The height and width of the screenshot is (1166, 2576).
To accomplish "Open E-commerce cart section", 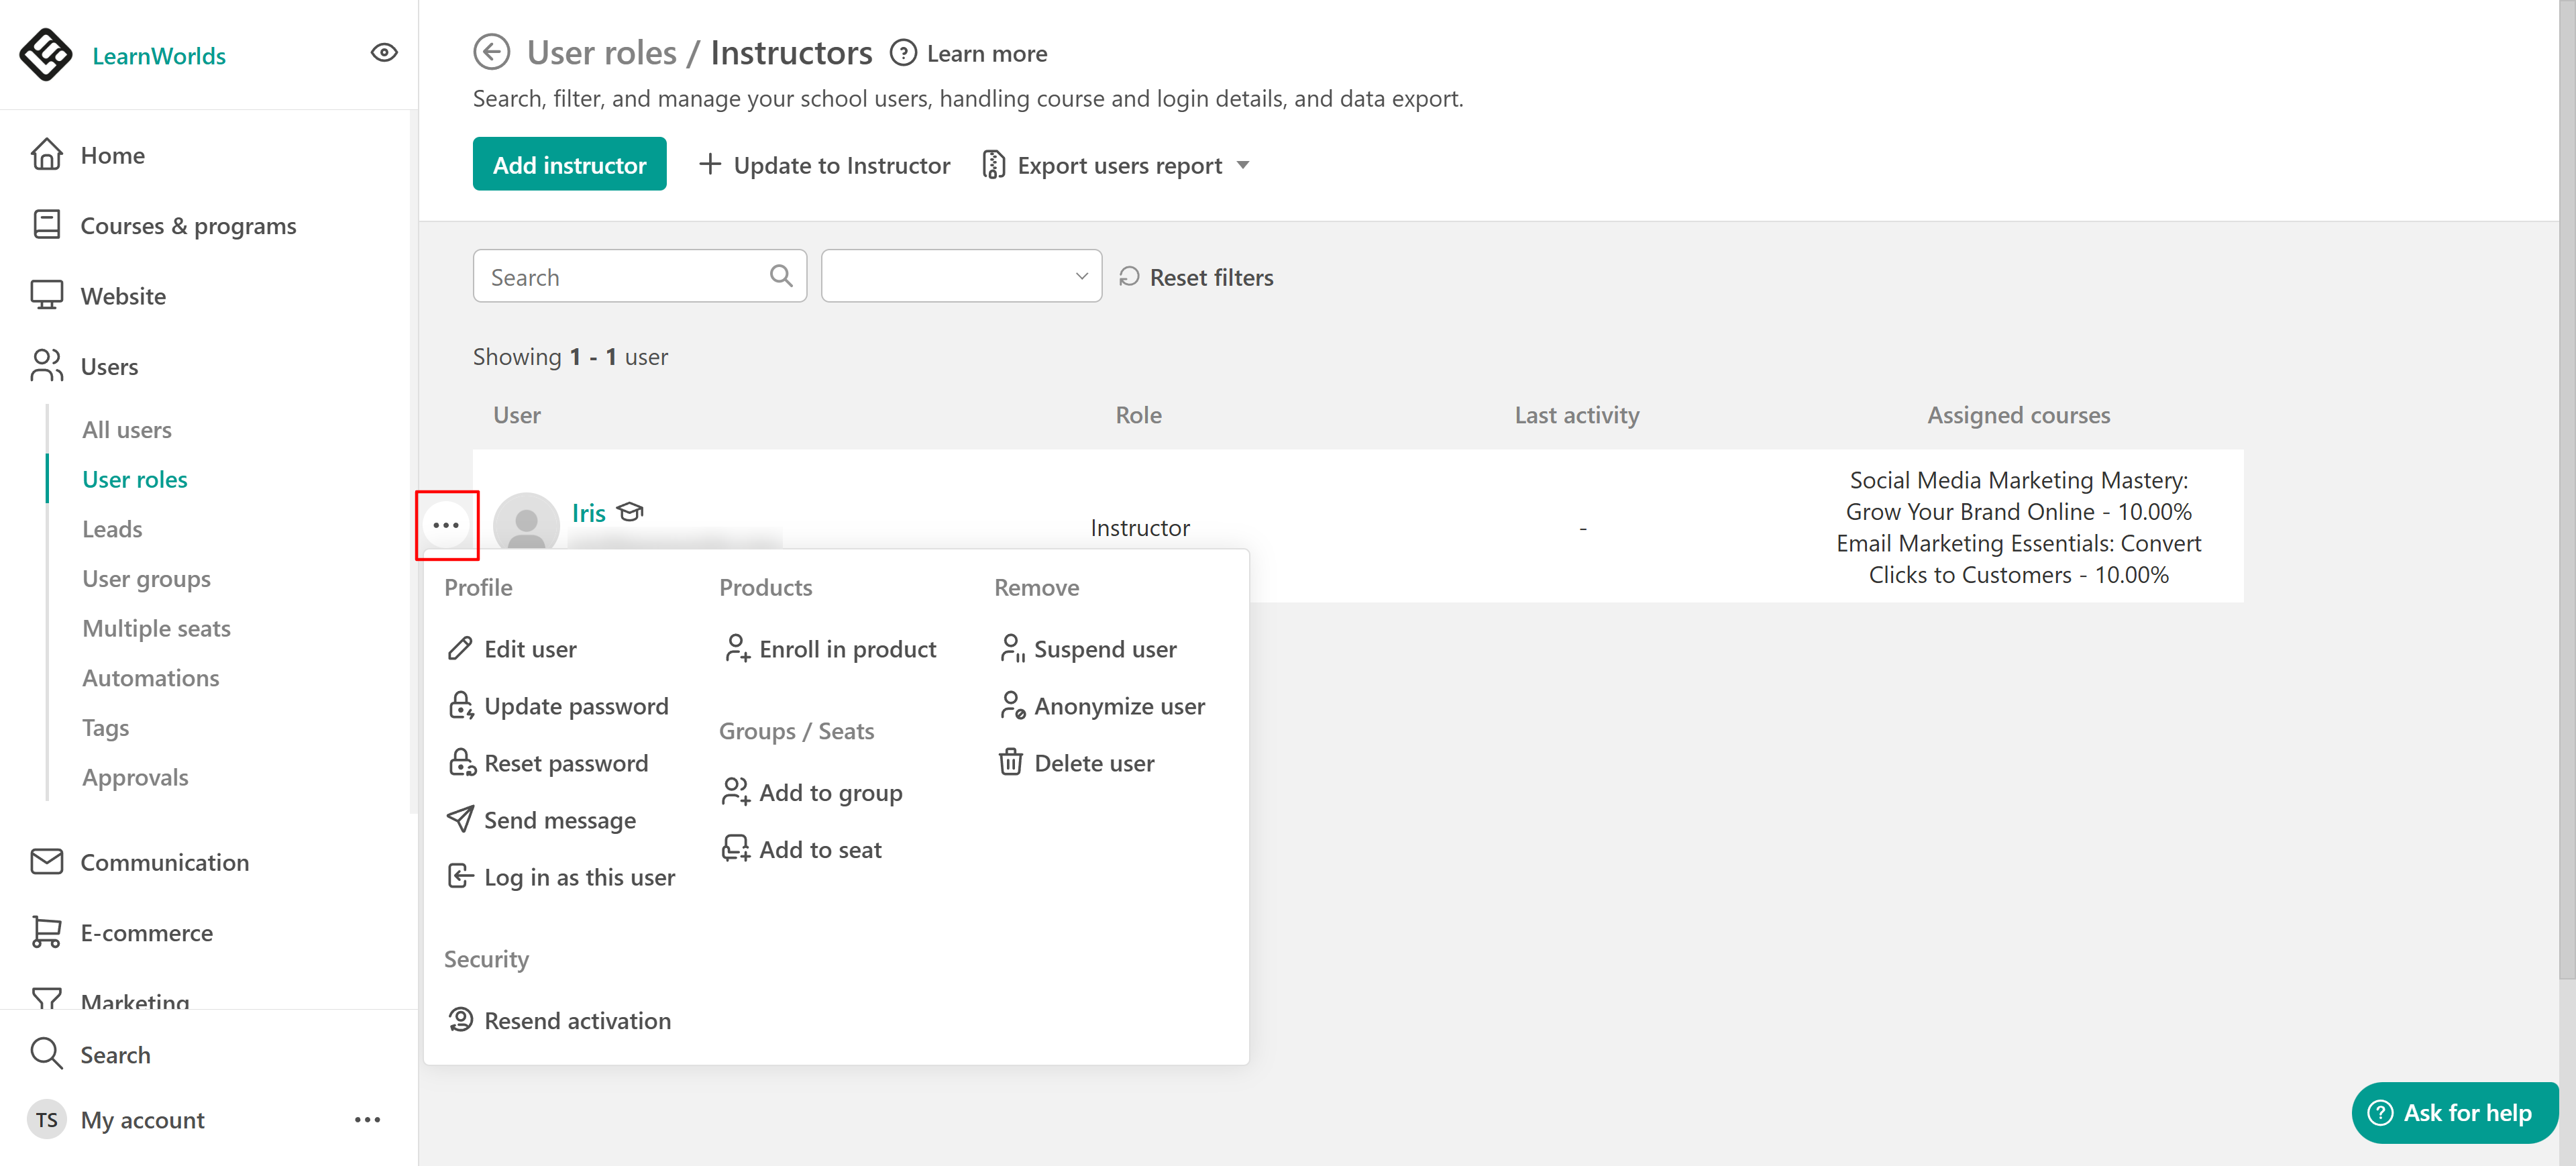I will tap(146, 932).
